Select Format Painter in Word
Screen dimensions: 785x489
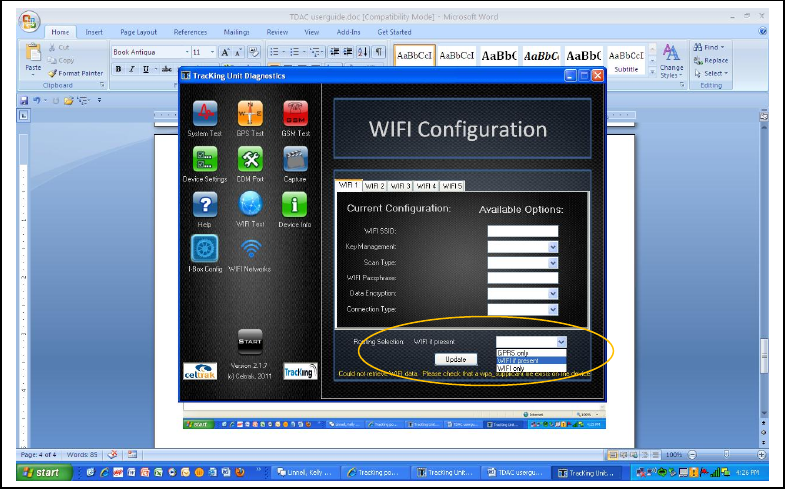click(x=76, y=73)
